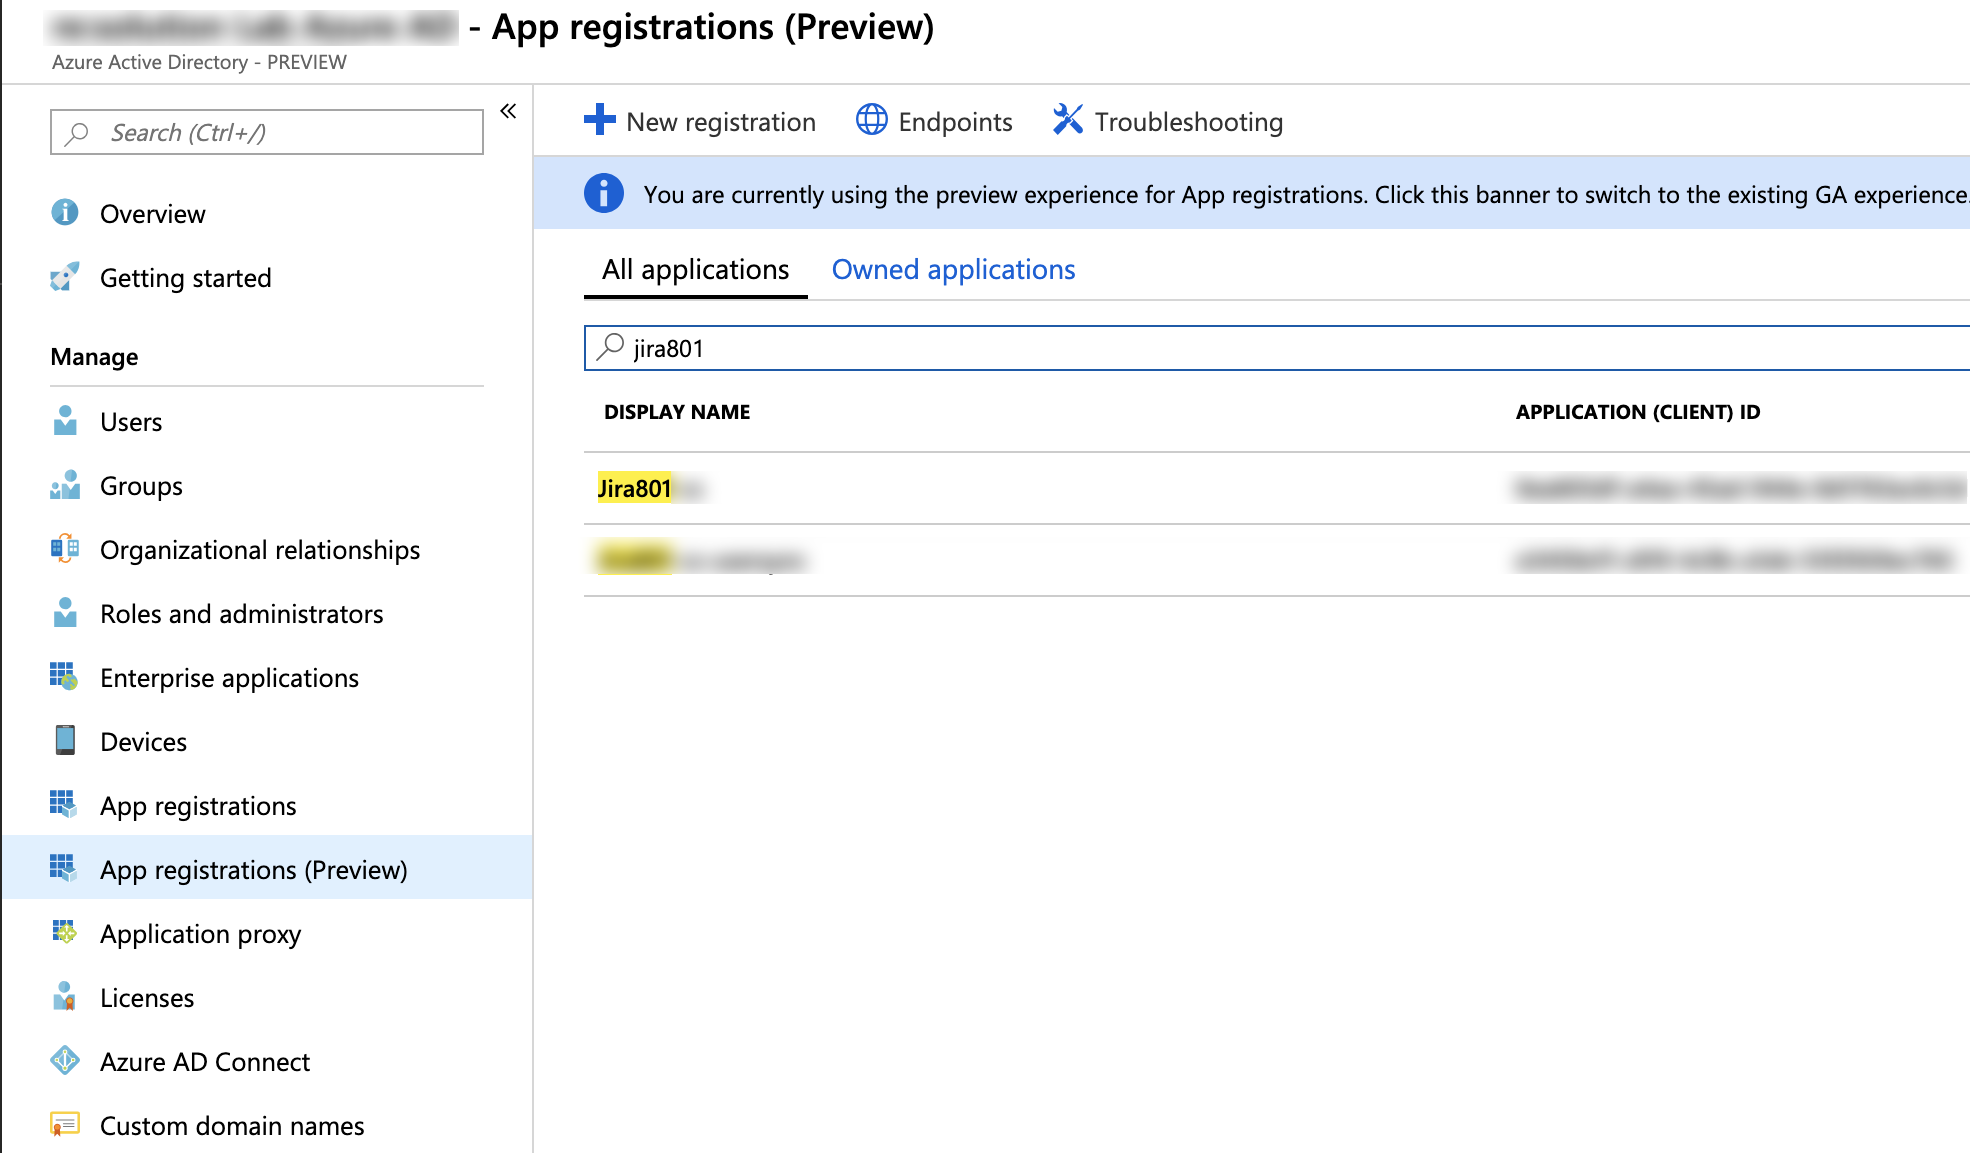This screenshot has height=1153, width=1970.
Task: Click the DISPLAY NAME column header
Action: pos(677,412)
